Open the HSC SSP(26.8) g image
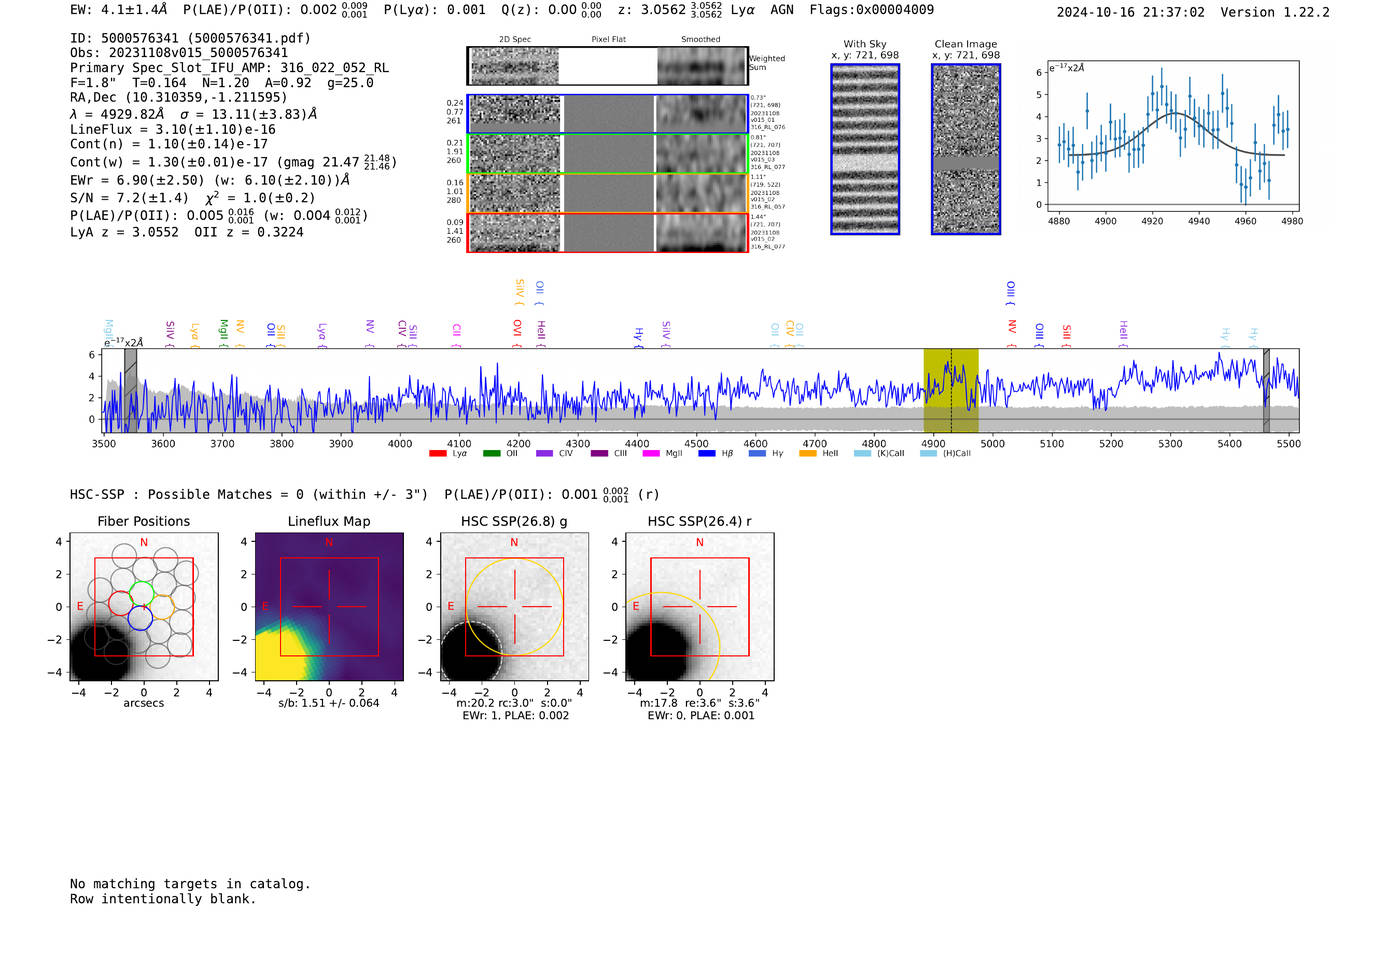This screenshot has height=953, width=1400. point(514,607)
